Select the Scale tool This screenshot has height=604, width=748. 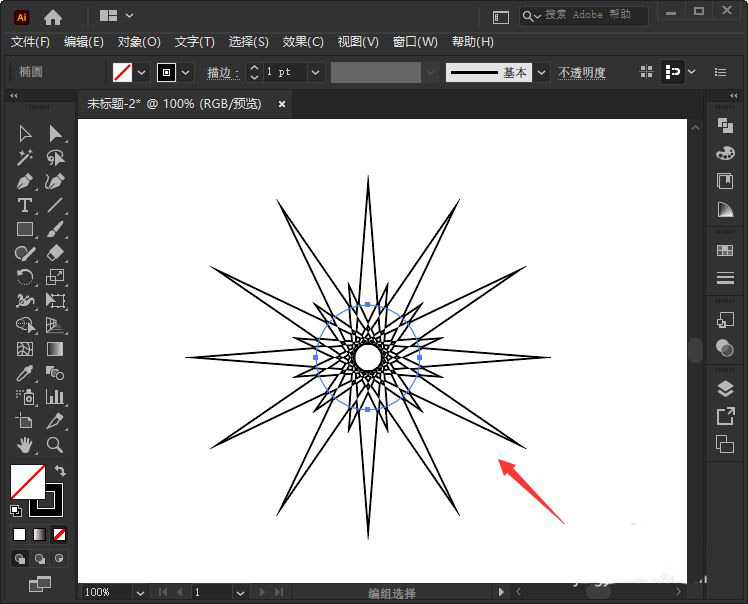click(x=55, y=277)
